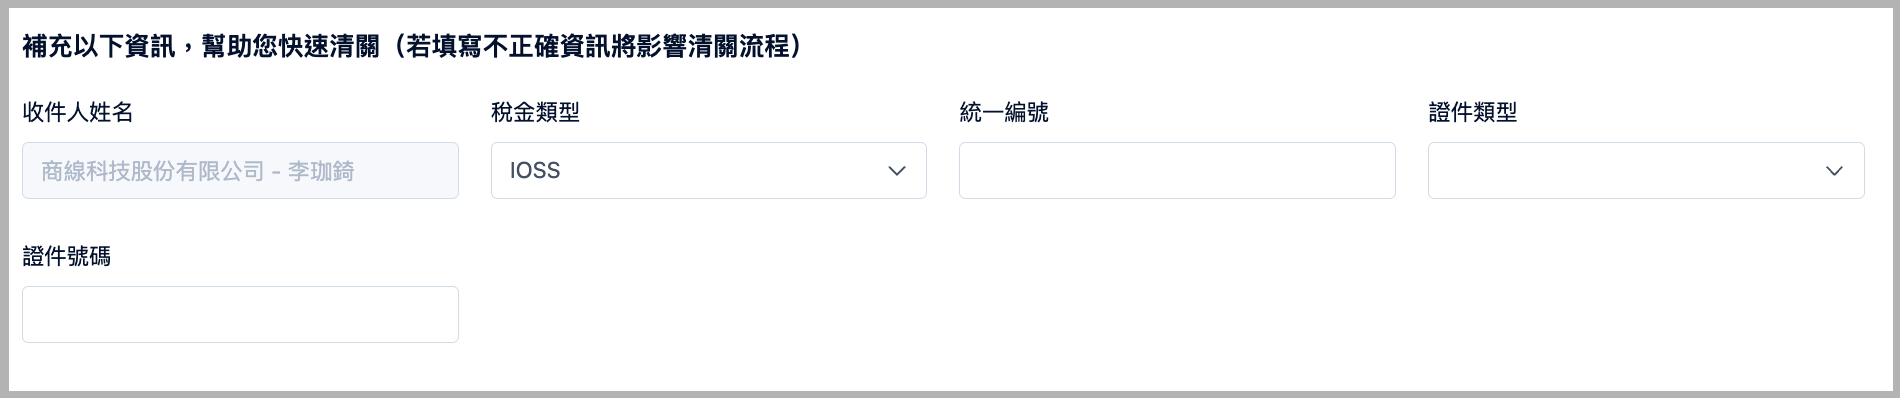Expand the empty 證件類型 combo box
Image resolution: width=1900 pixels, height=398 pixels.
click(x=1646, y=170)
